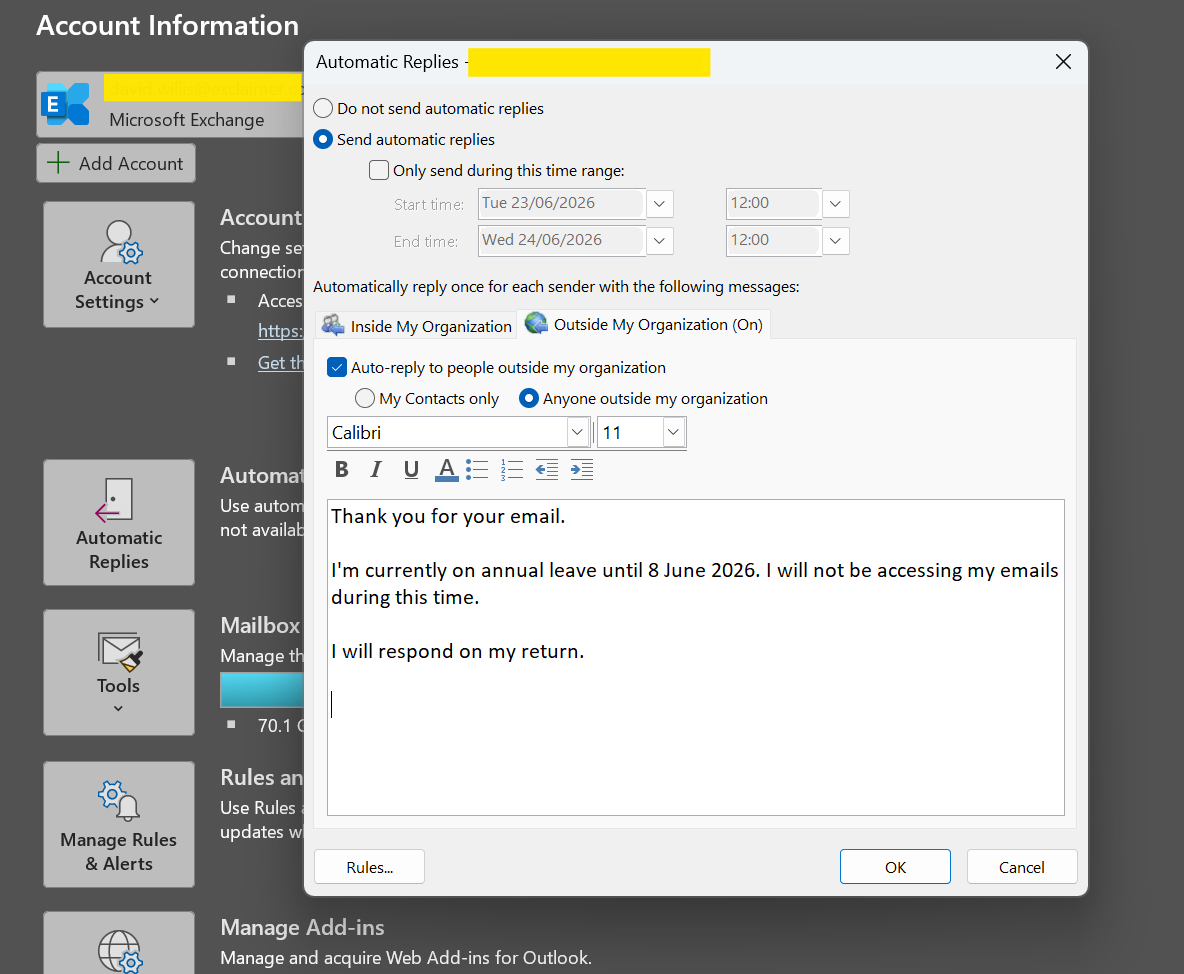Viewport: 1184px width, 974px height.
Task: Click the Add Account button
Action: pyautogui.click(x=116, y=163)
